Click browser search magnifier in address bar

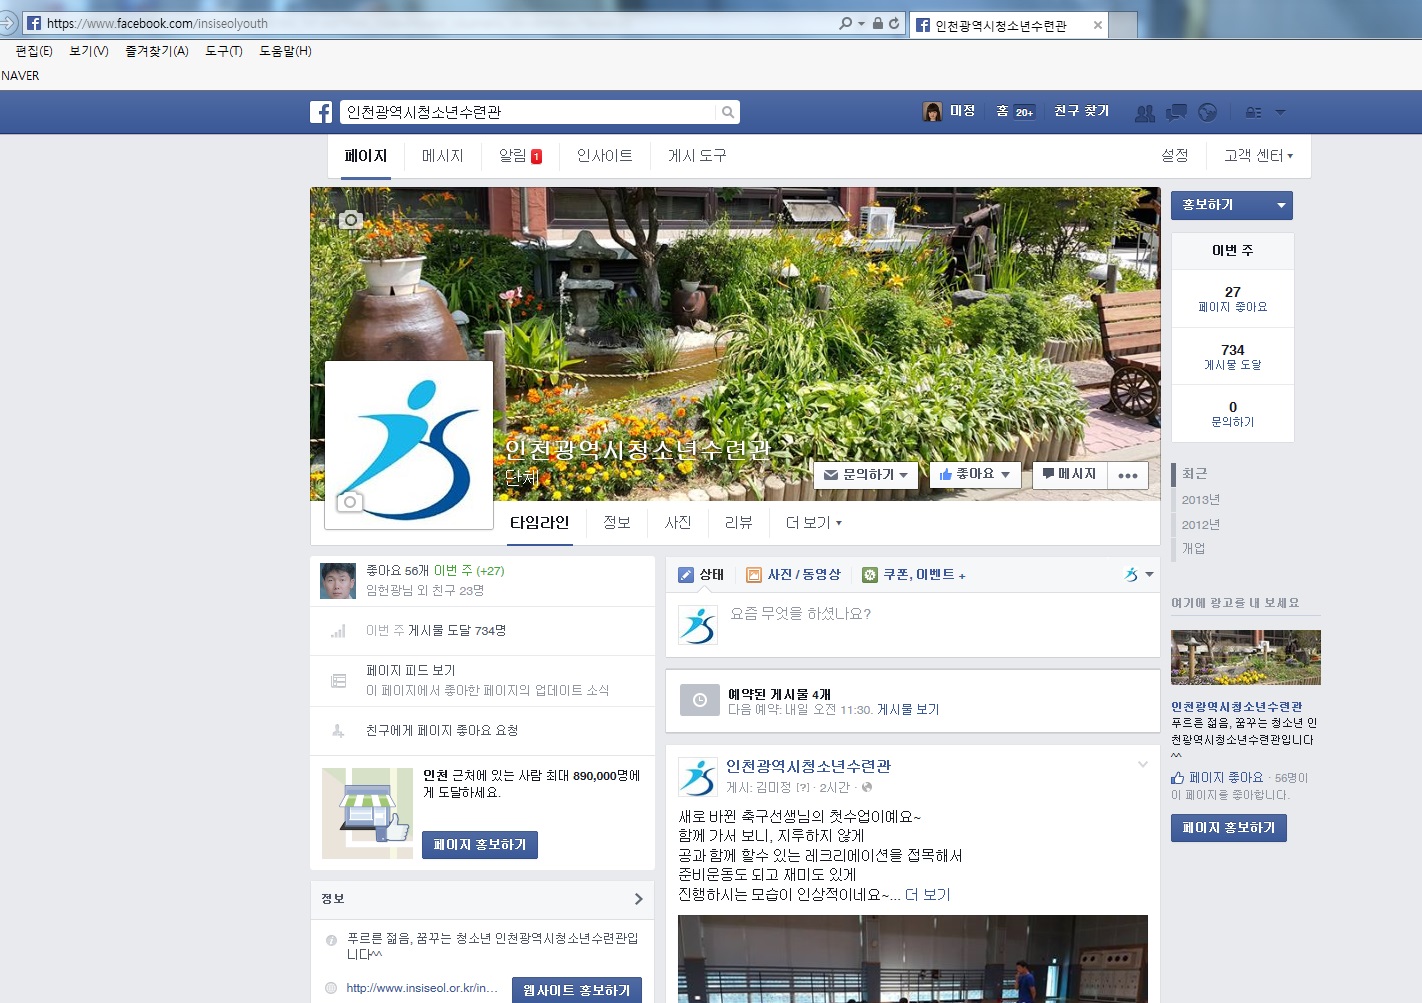coord(846,23)
